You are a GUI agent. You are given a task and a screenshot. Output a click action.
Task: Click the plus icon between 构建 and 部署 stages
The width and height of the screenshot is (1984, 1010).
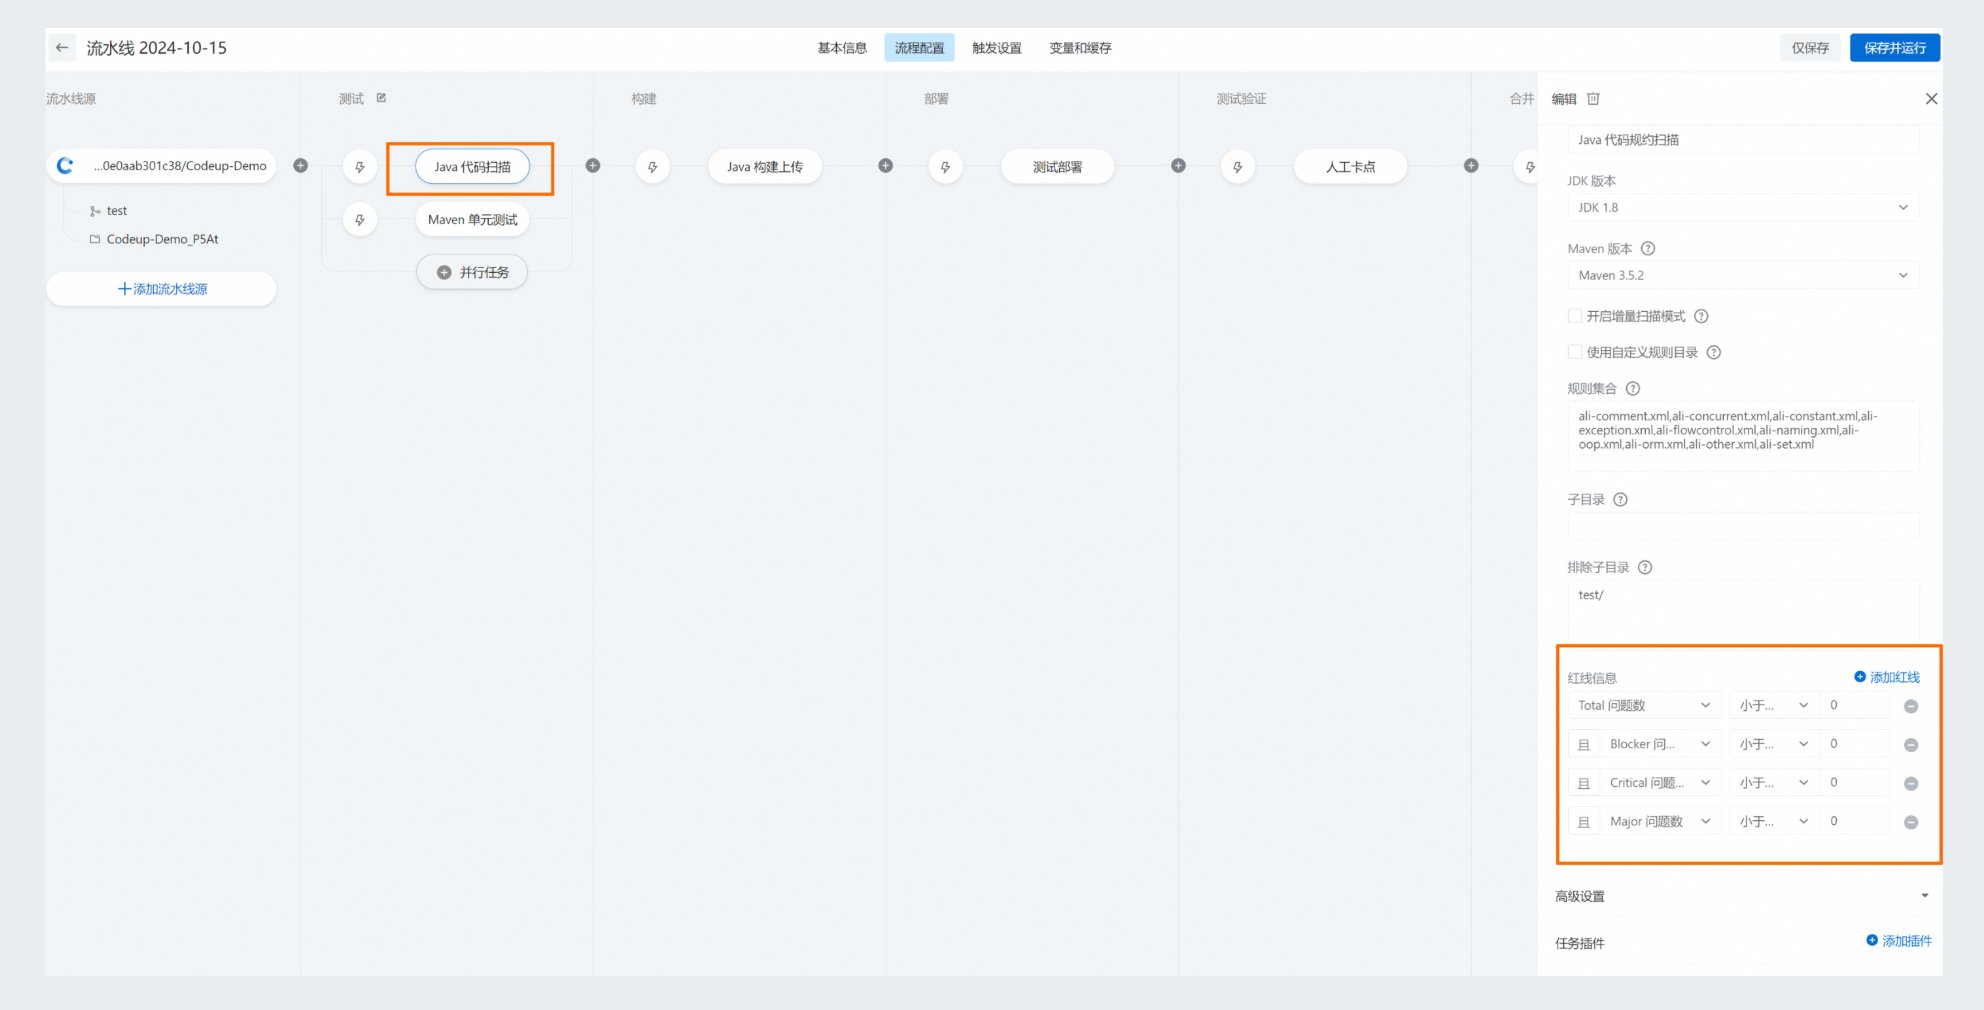(886, 166)
